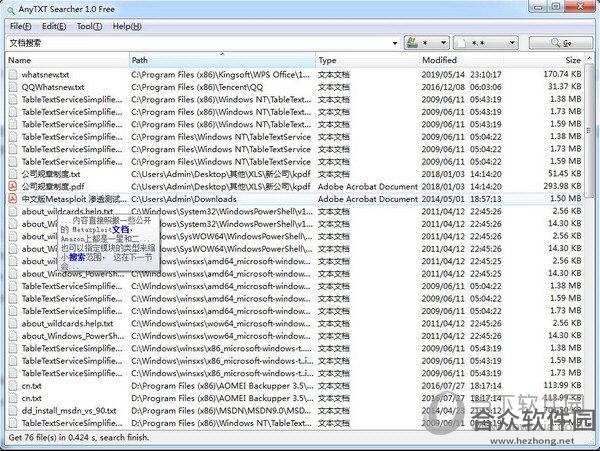Click the vertical scrollbar thumb
This screenshot has width=600, height=451.
pos(589,131)
